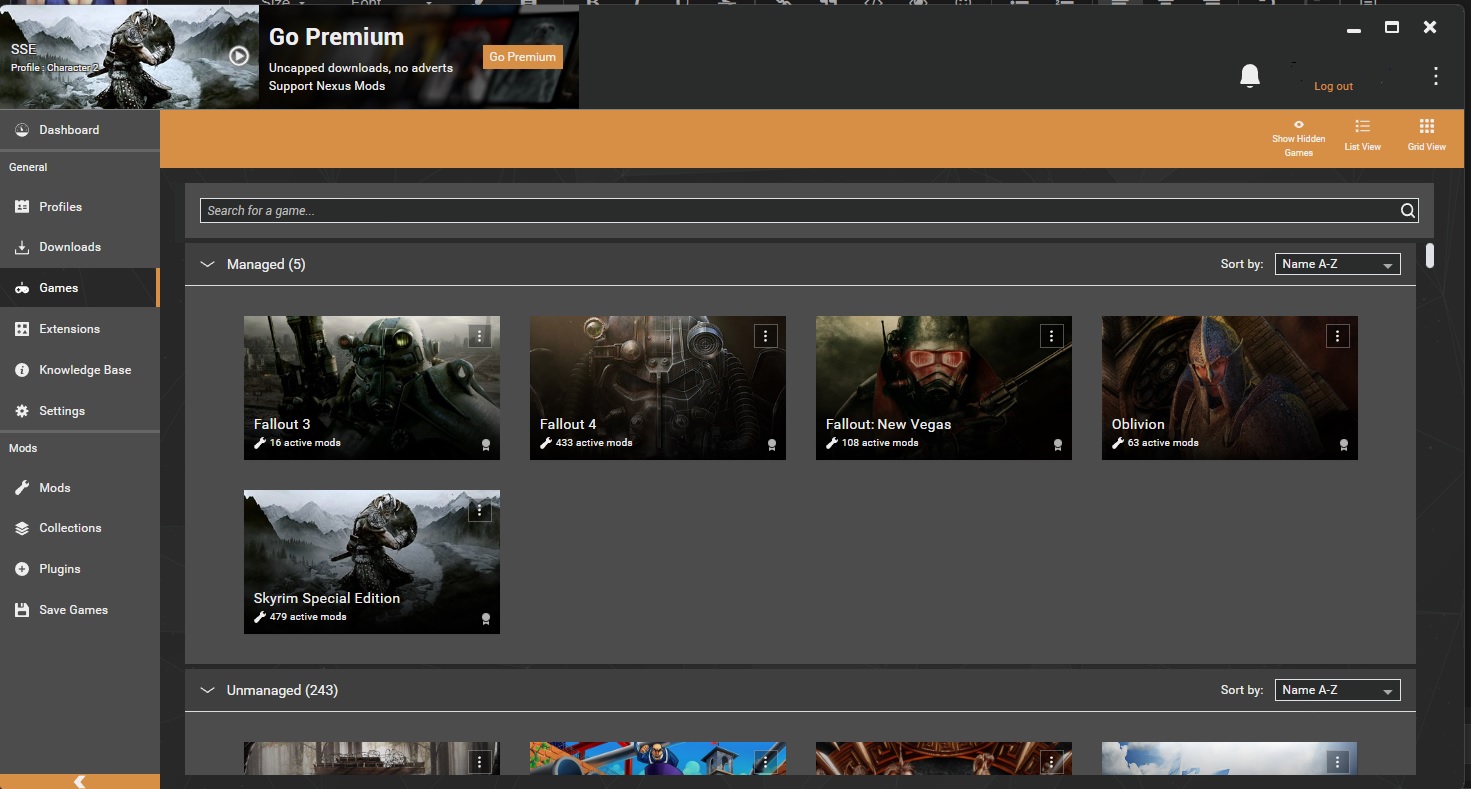Click the orange Go Premium button

523,57
